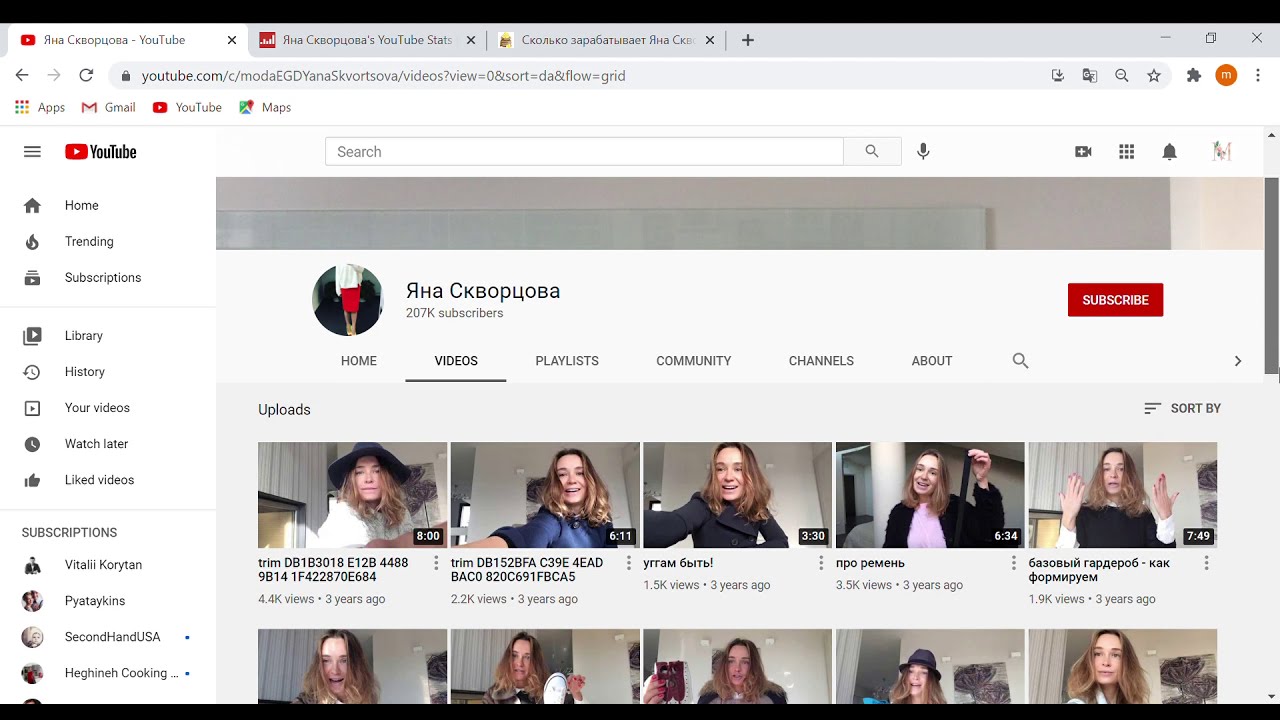Open the account avatar menu
This screenshot has width=1280, height=720.
1221,152
